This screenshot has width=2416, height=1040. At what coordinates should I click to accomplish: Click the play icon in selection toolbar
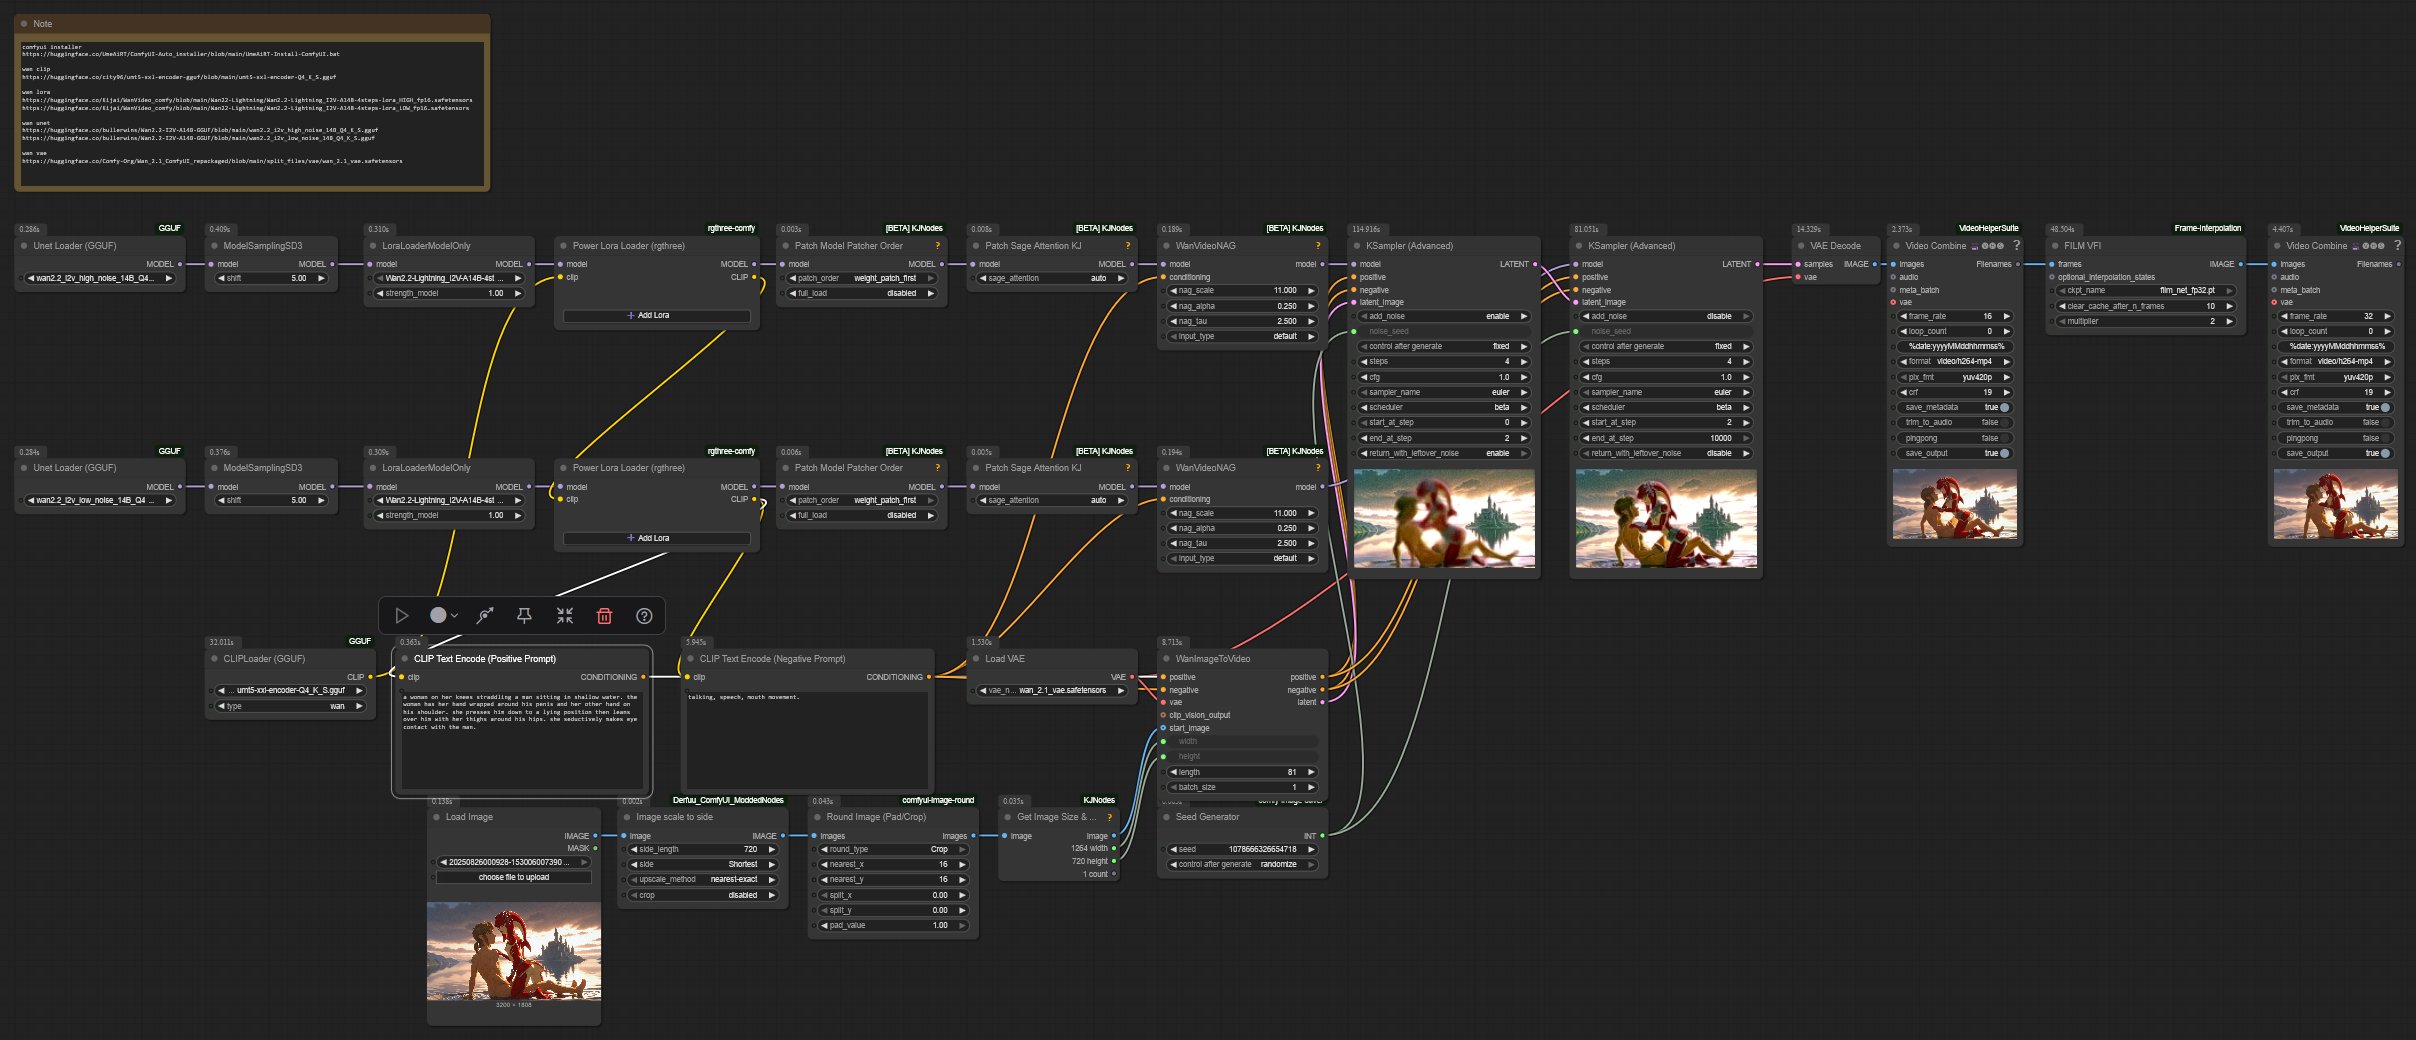pos(401,616)
